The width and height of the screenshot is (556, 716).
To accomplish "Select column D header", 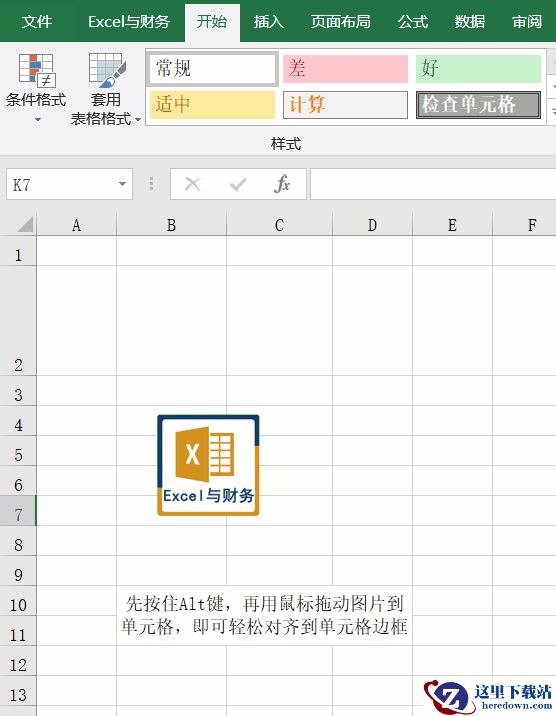I will [372, 225].
